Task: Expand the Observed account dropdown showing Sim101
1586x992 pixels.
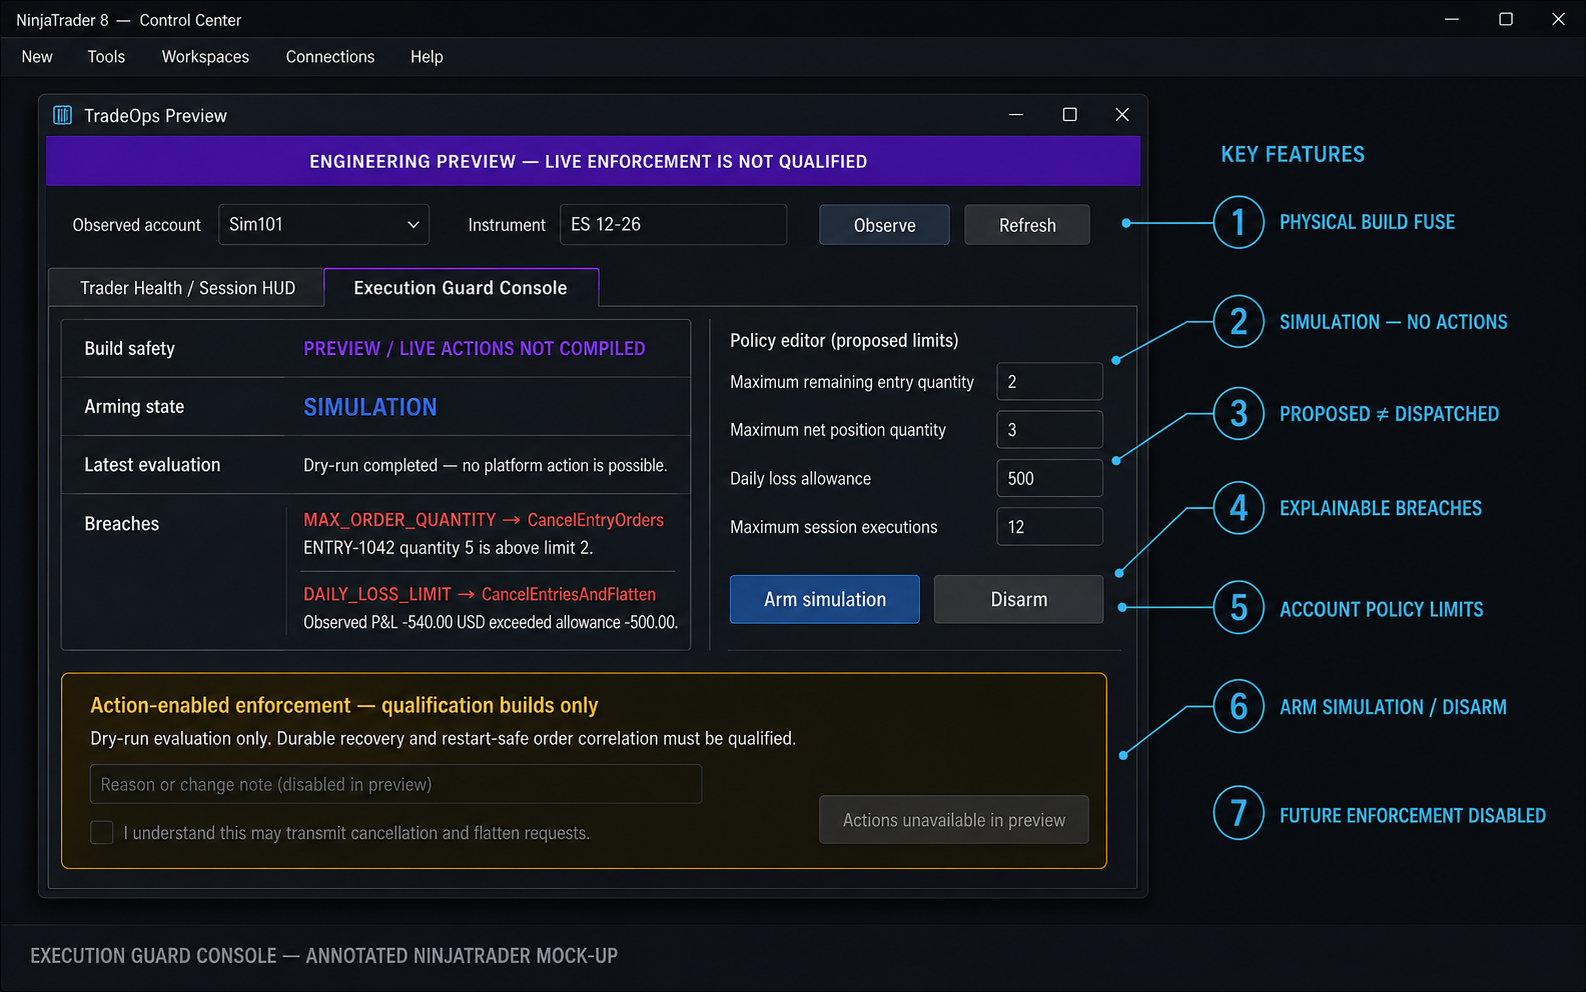Action: [324, 225]
